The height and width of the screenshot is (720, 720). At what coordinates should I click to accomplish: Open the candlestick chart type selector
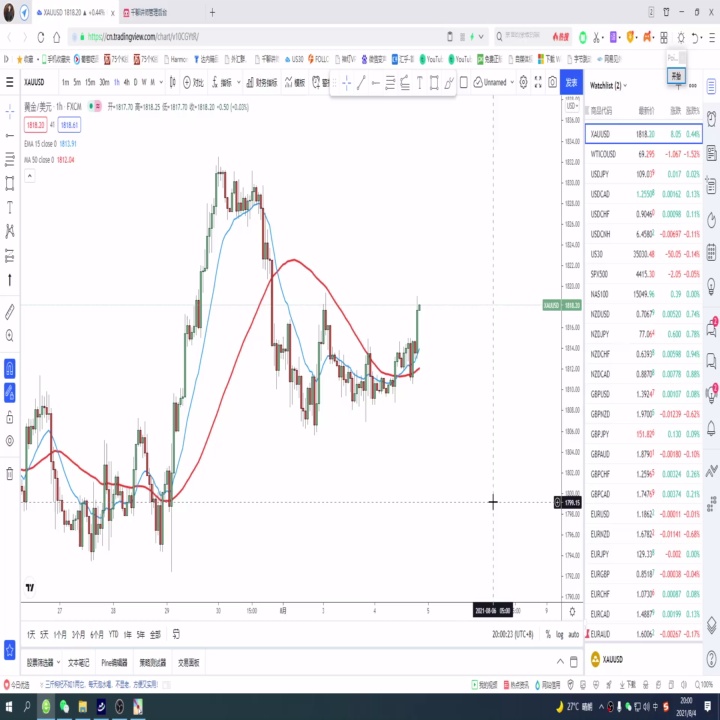coord(173,82)
